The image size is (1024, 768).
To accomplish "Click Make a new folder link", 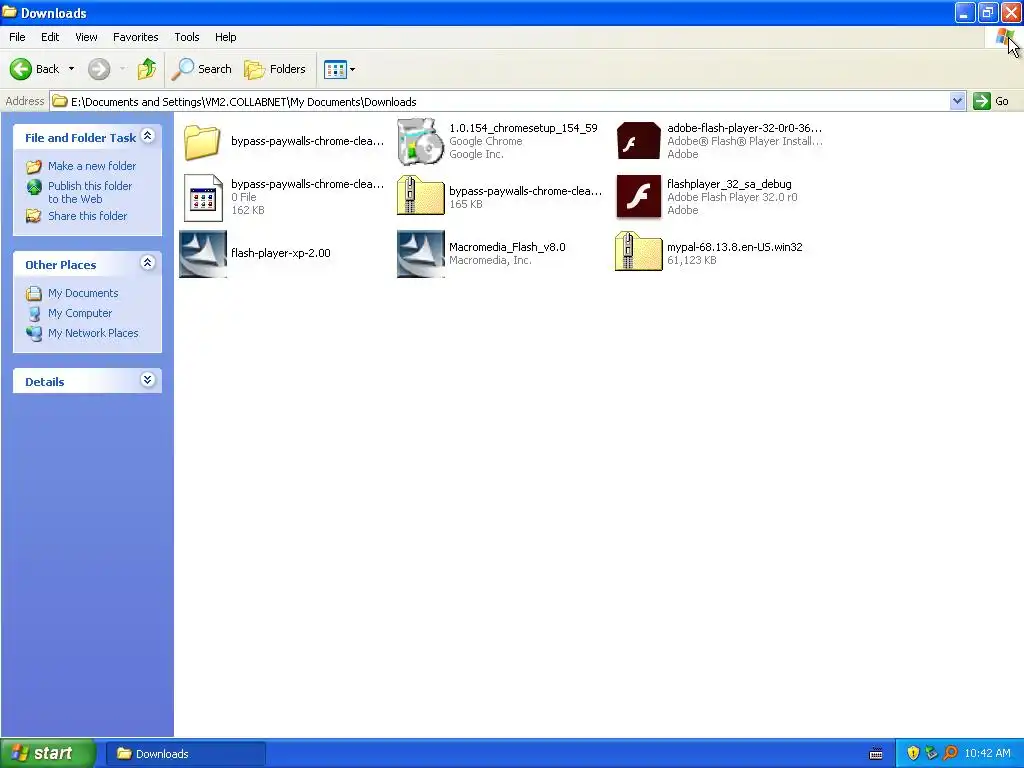I will (x=92, y=166).
